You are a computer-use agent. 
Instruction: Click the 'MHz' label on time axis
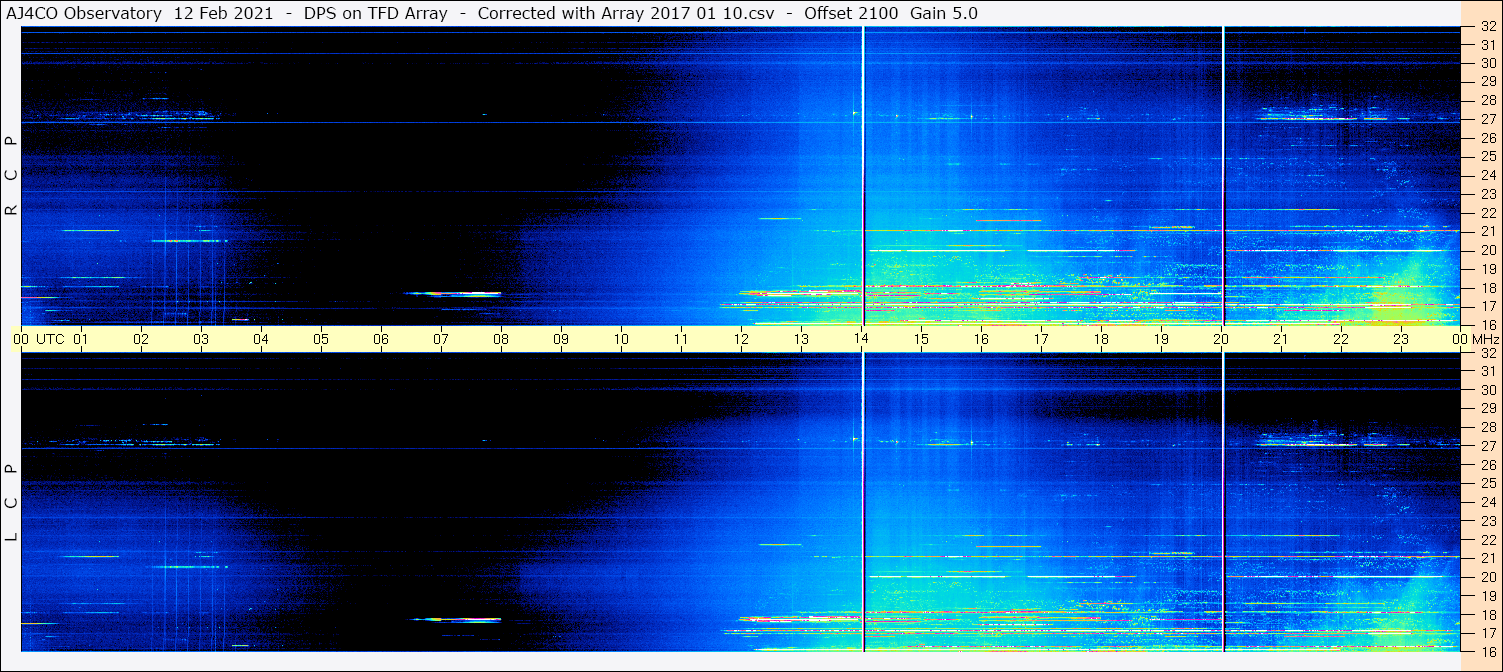pyautogui.click(x=1484, y=339)
